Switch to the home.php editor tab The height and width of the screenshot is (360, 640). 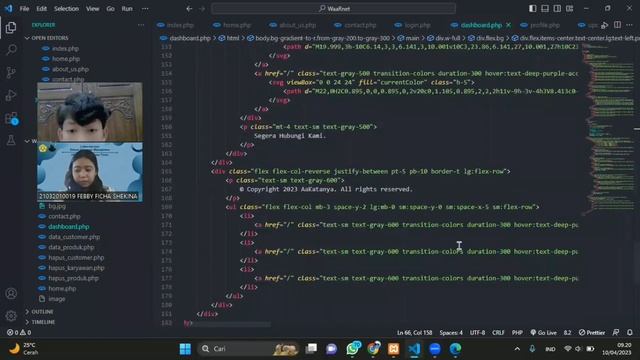232,25
